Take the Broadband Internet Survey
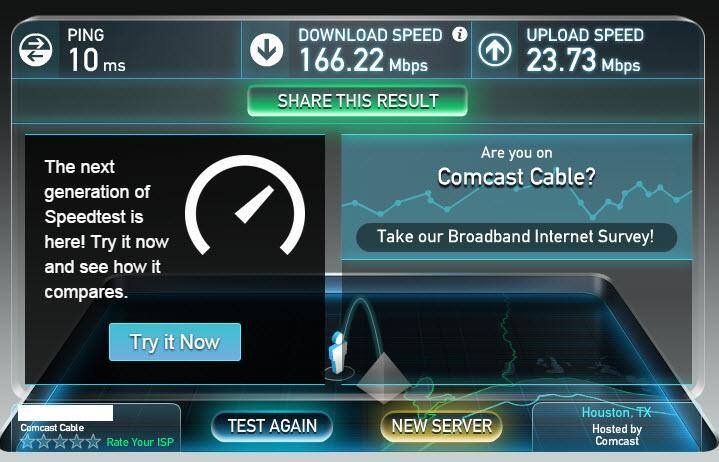 516,237
